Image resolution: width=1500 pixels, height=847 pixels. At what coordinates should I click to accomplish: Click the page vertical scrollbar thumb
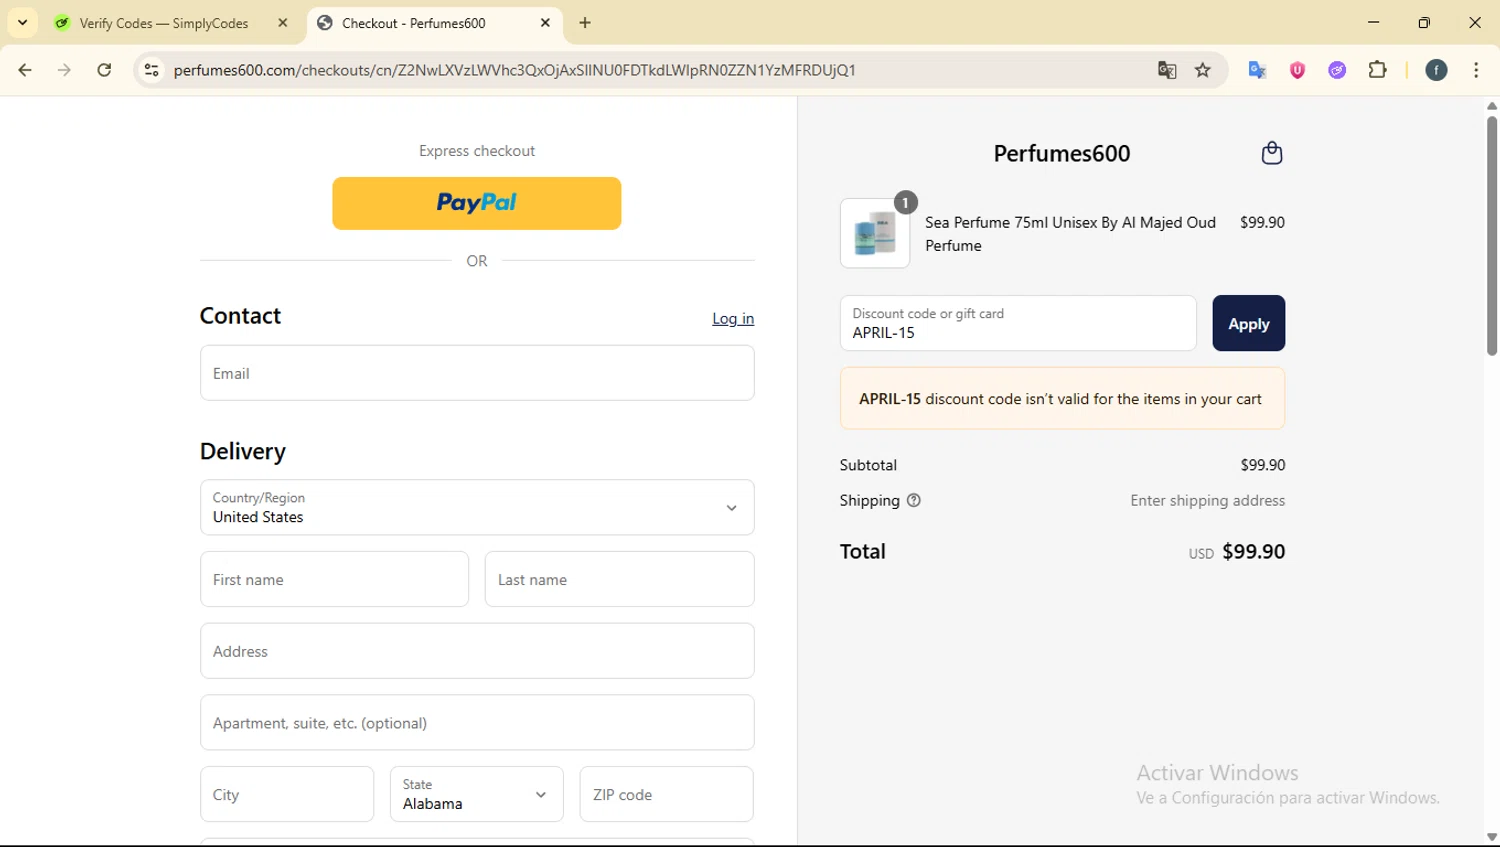tap(1492, 236)
